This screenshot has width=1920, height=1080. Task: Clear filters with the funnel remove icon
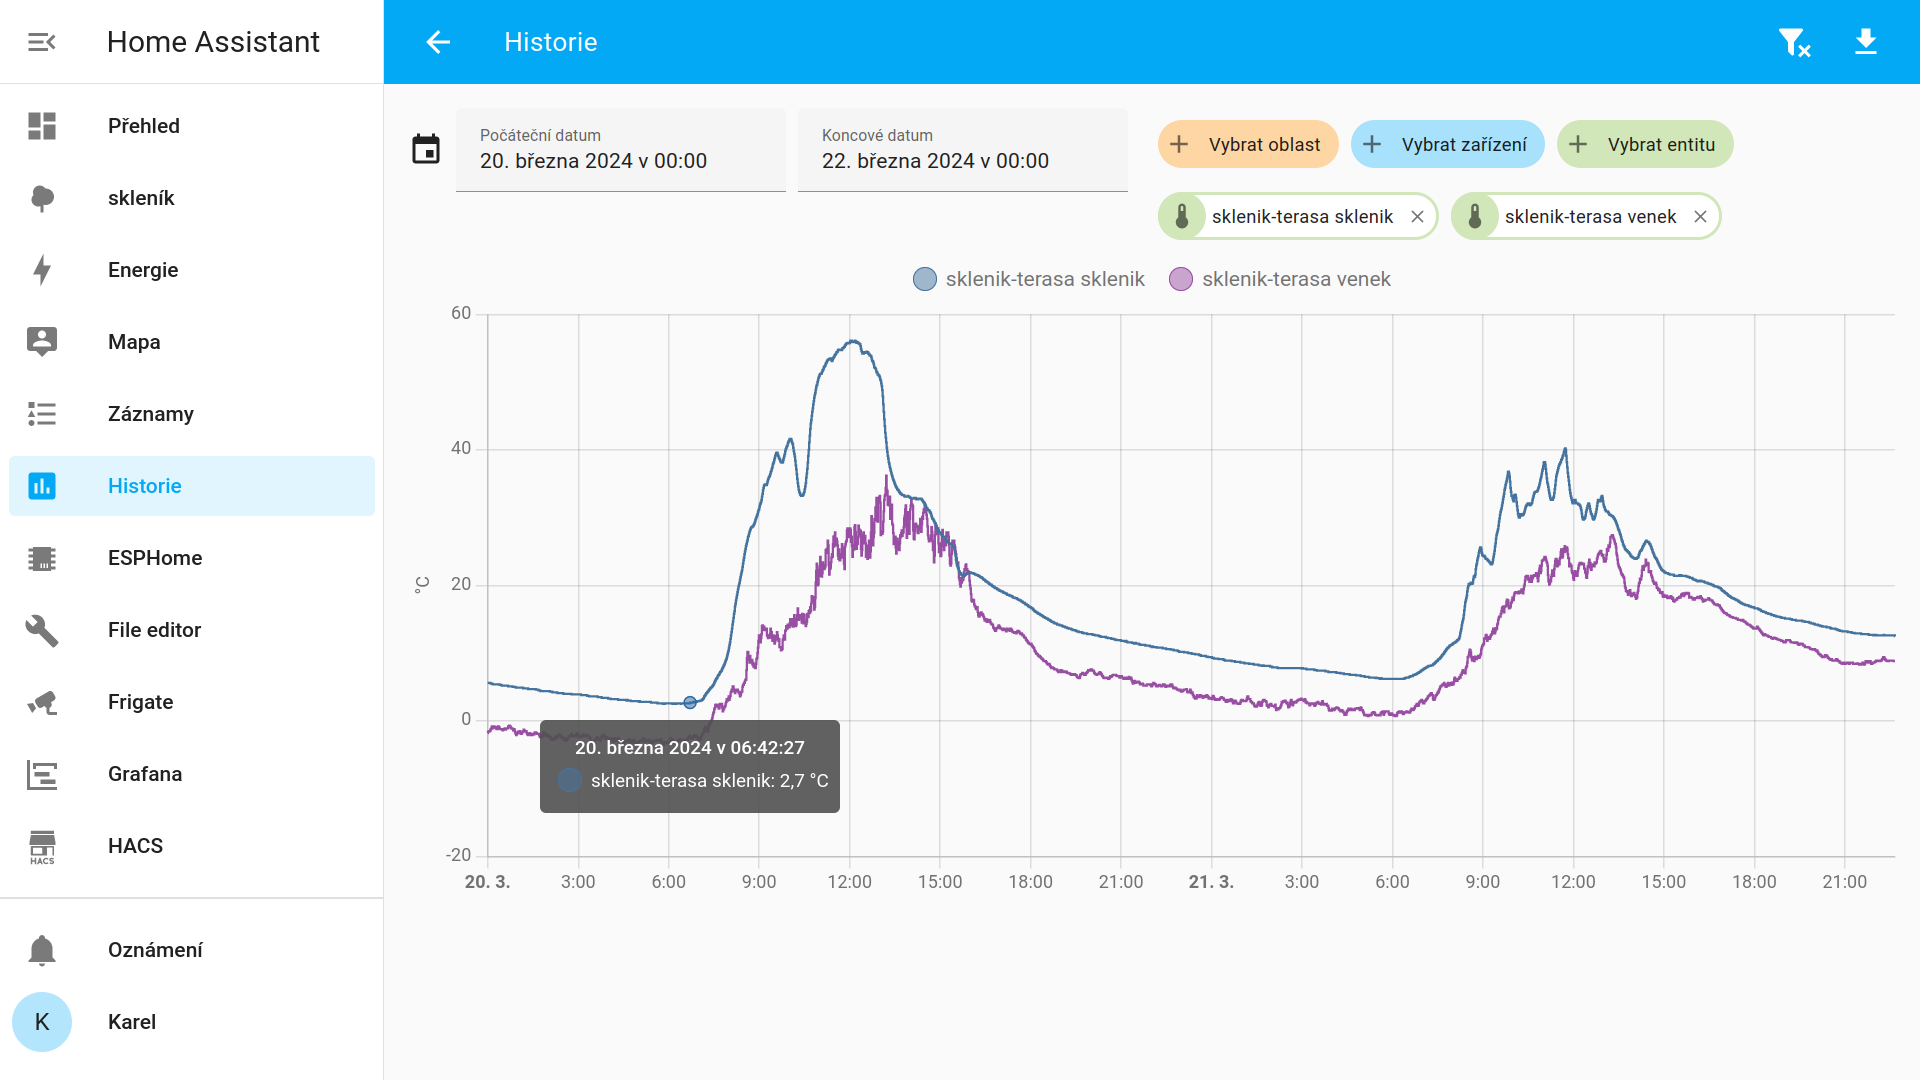pos(1794,42)
